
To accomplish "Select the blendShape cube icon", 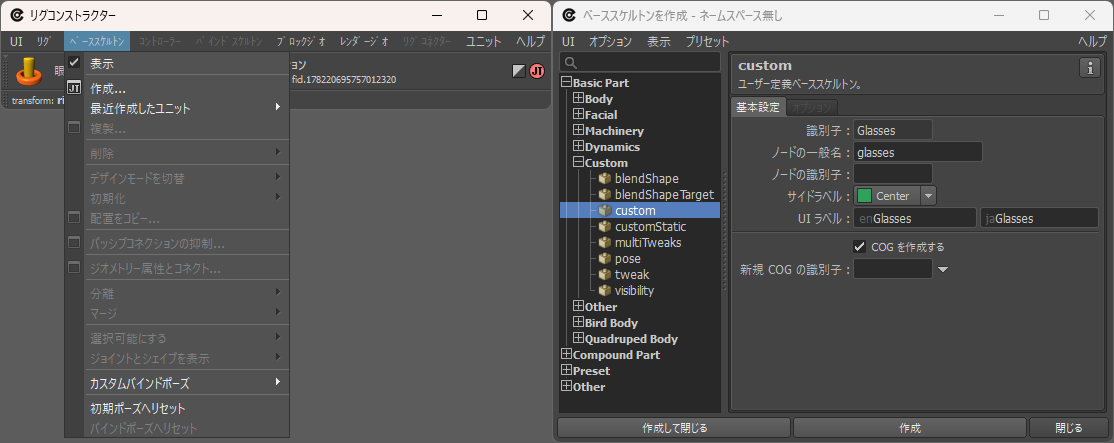I will [605, 178].
